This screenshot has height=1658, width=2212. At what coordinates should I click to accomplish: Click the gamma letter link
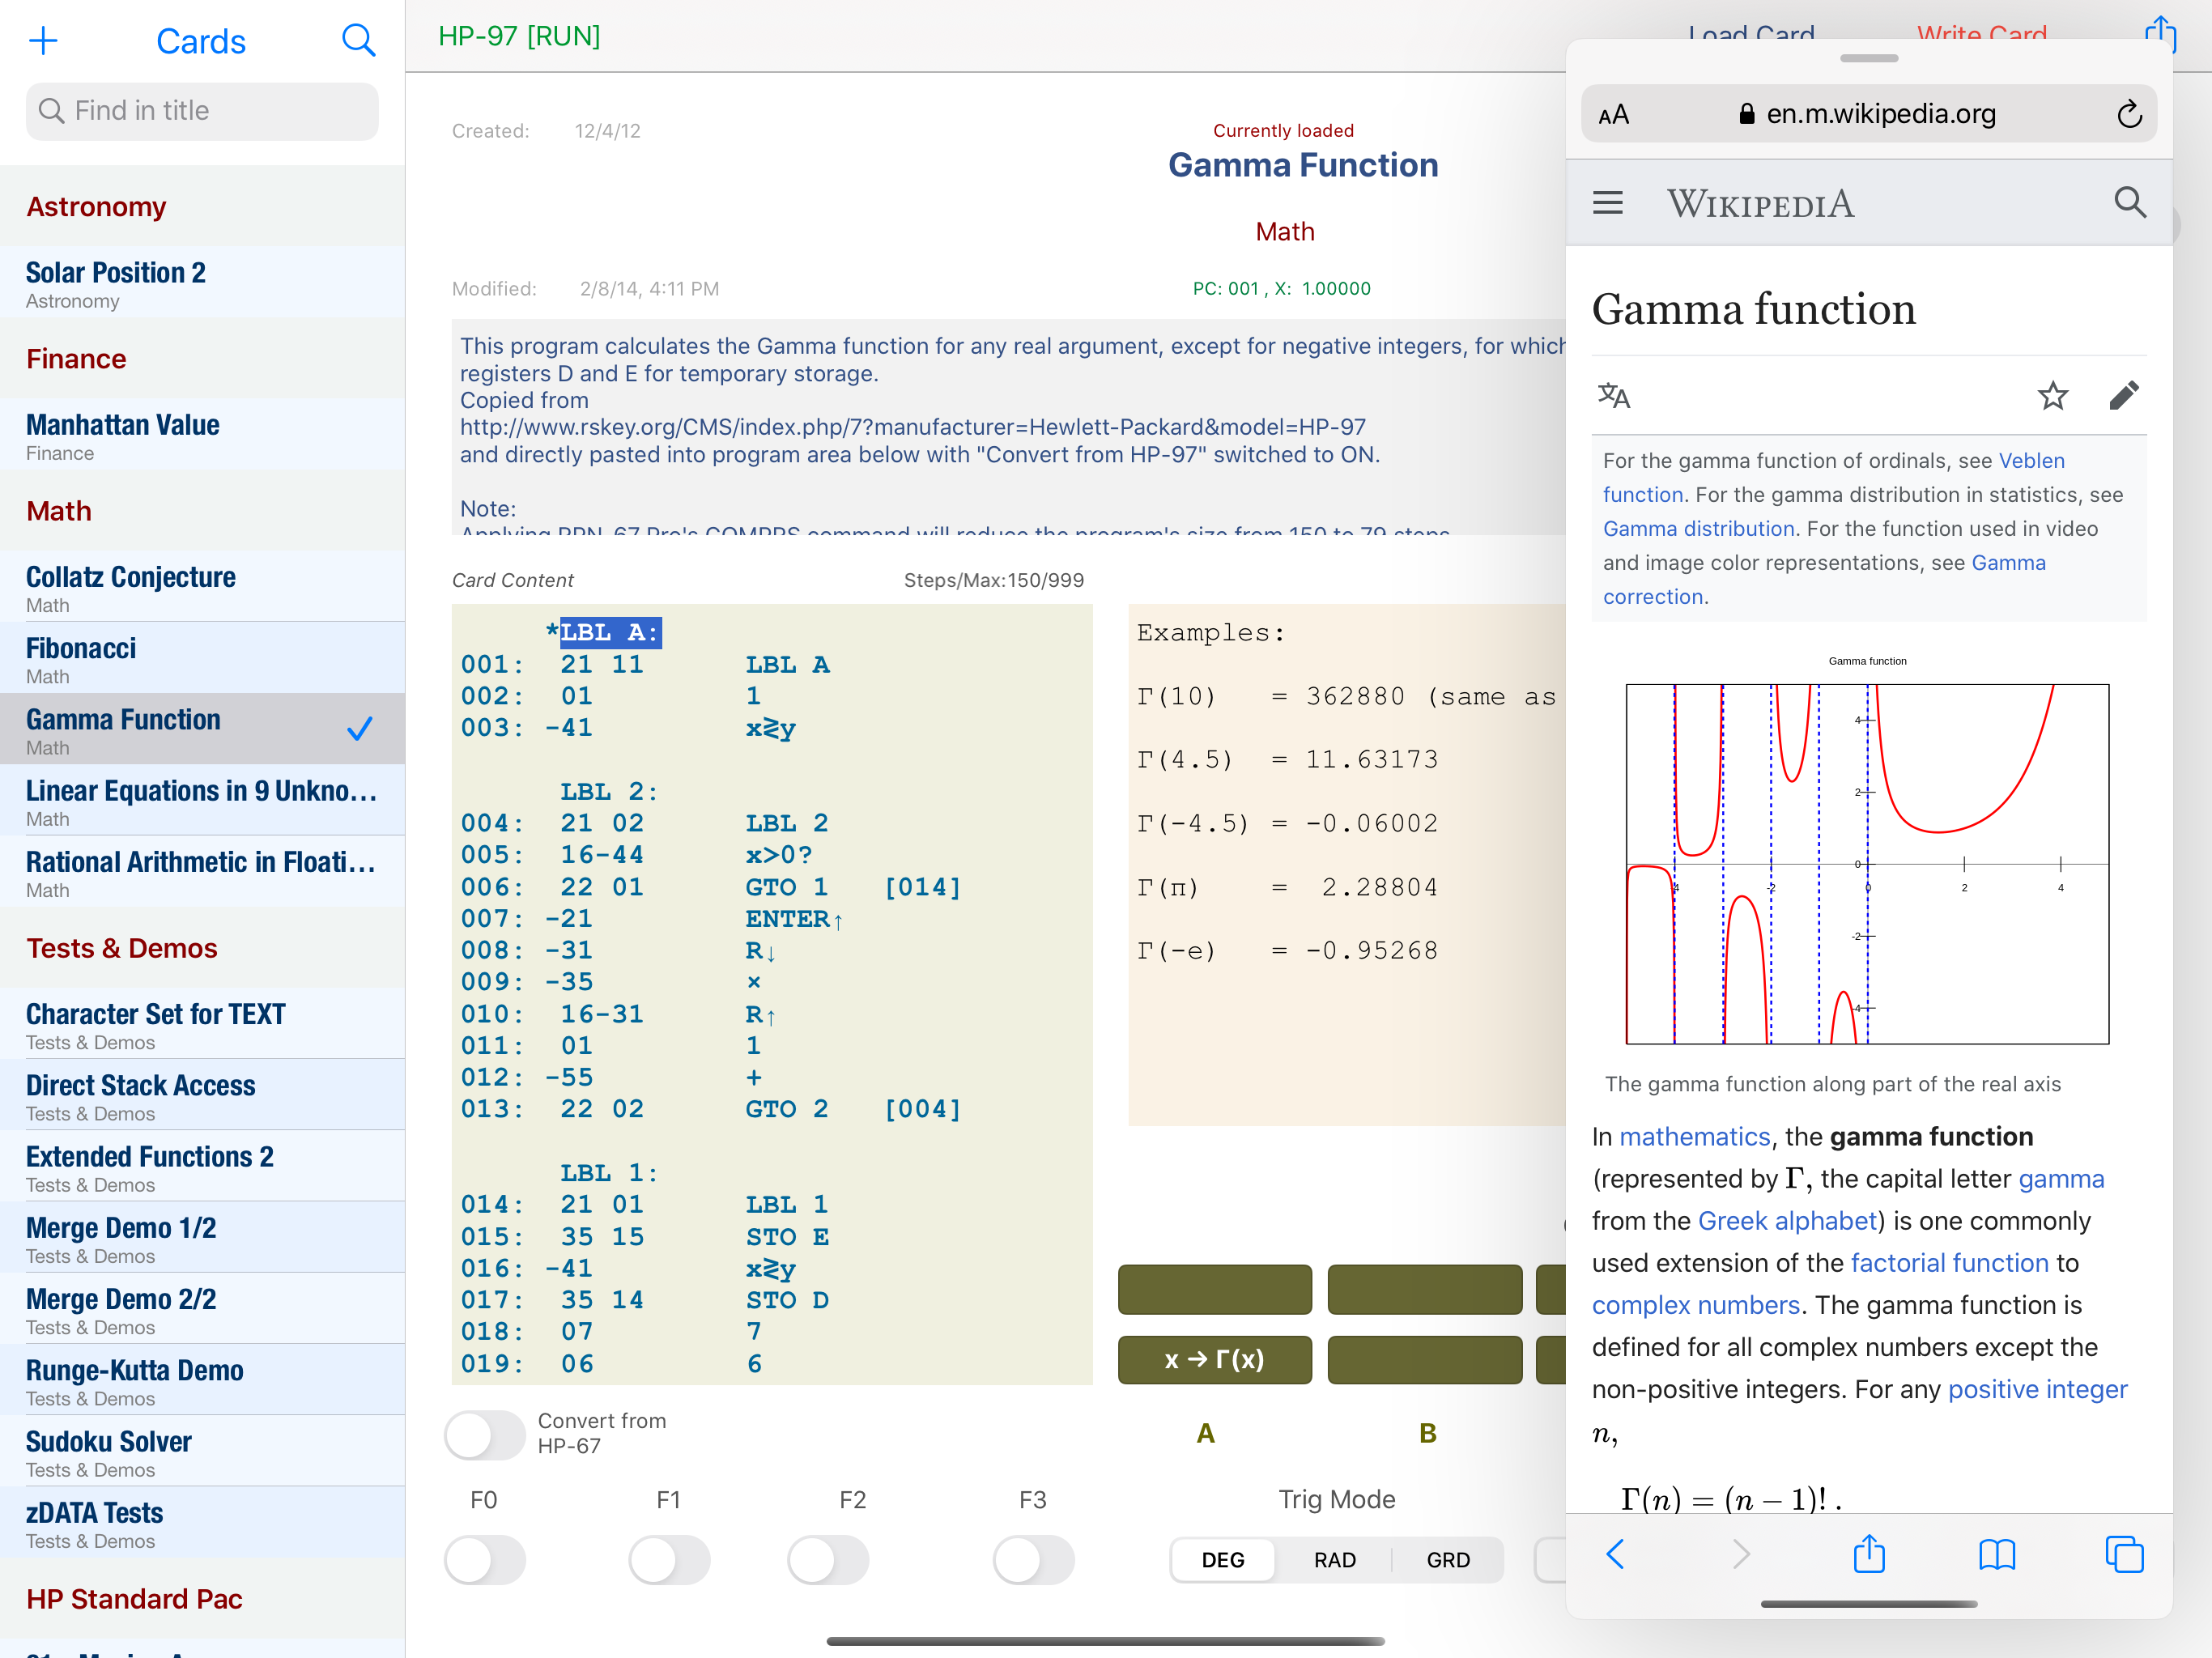point(2061,1179)
